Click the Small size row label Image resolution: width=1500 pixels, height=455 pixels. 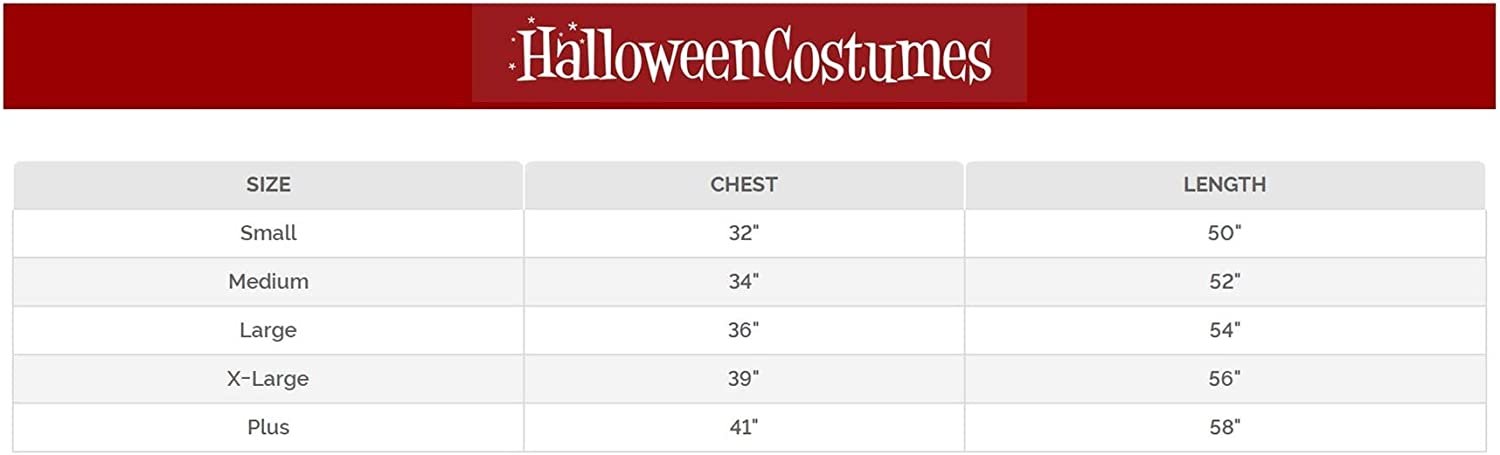pyautogui.click(x=268, y=233)
